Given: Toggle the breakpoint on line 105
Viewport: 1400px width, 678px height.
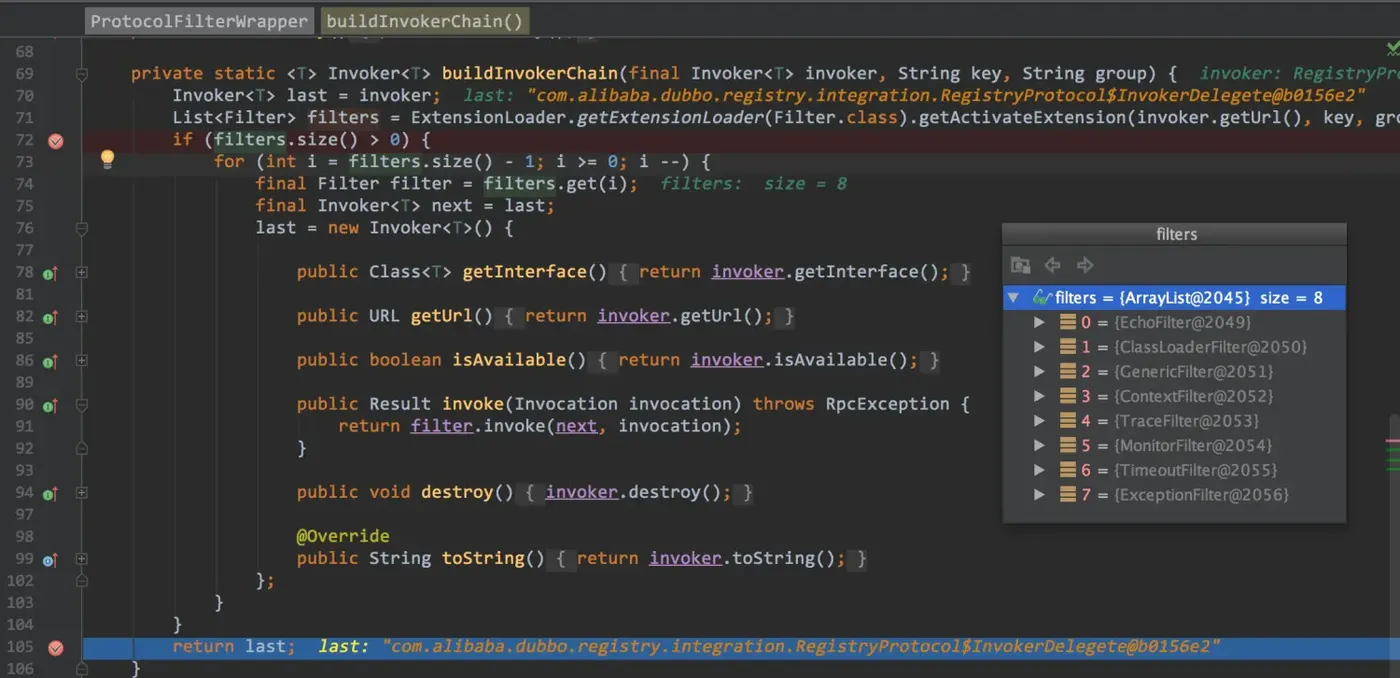Looking at the screenshot, I should pos(56,648).
